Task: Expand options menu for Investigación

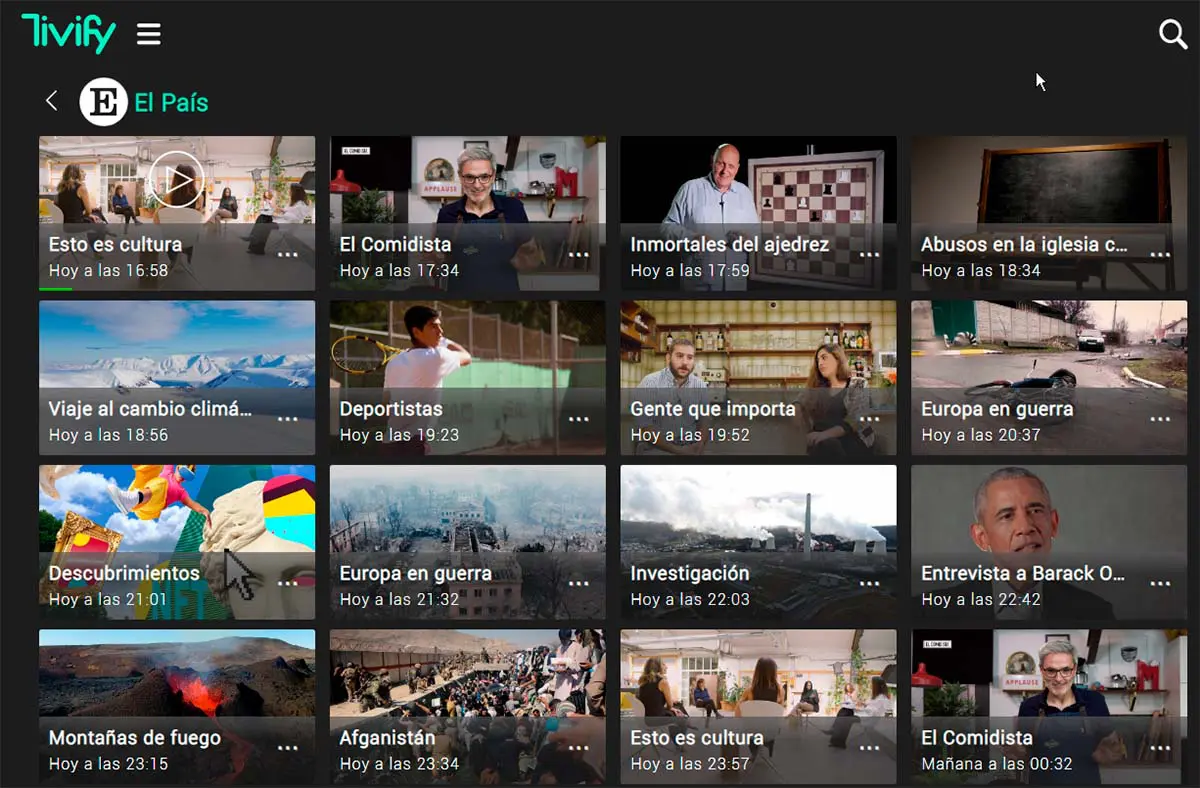Action: (869, 584)
